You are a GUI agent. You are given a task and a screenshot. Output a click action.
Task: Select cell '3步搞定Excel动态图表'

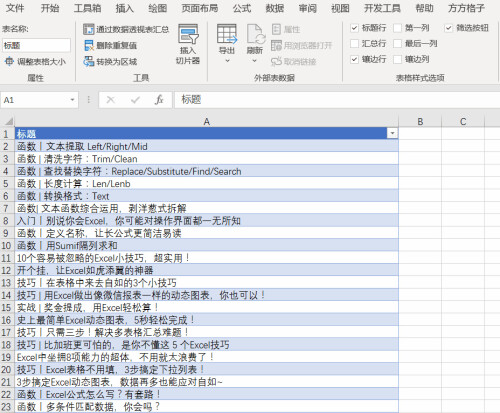point(207,382)
